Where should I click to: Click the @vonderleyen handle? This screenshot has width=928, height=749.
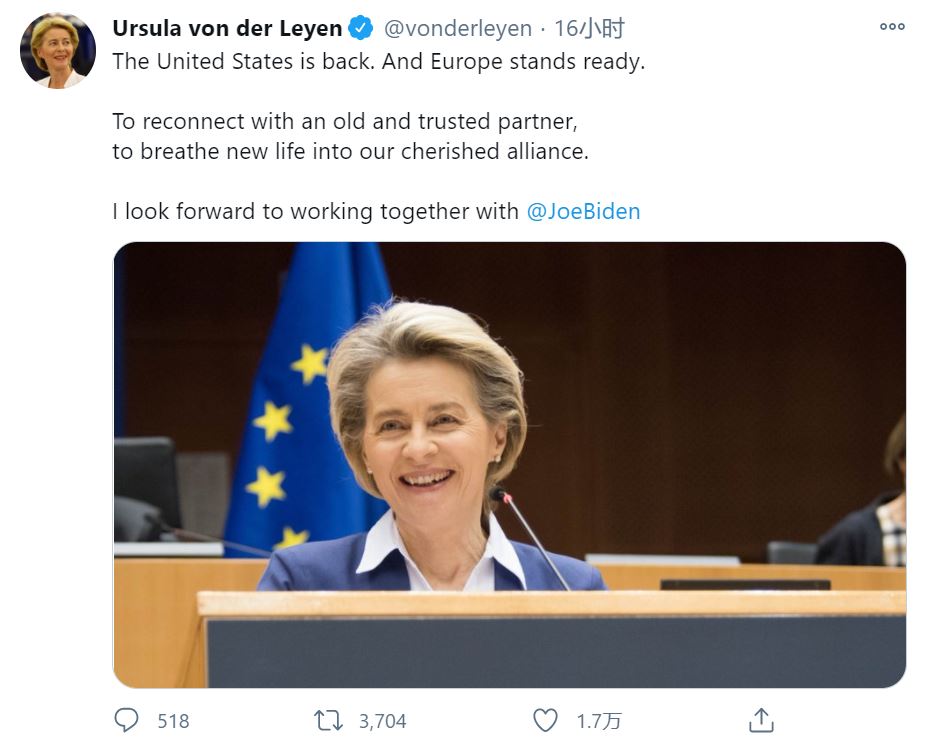point(458,28)
